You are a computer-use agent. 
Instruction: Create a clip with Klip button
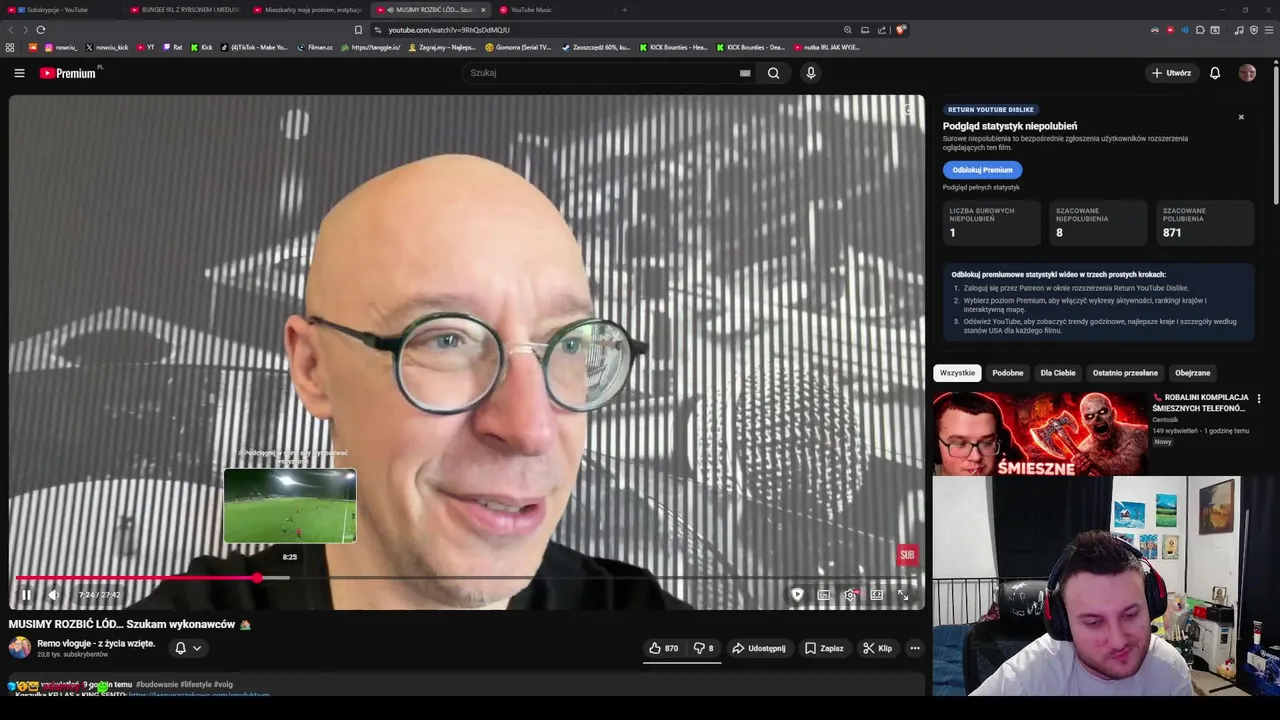(877, 648)
